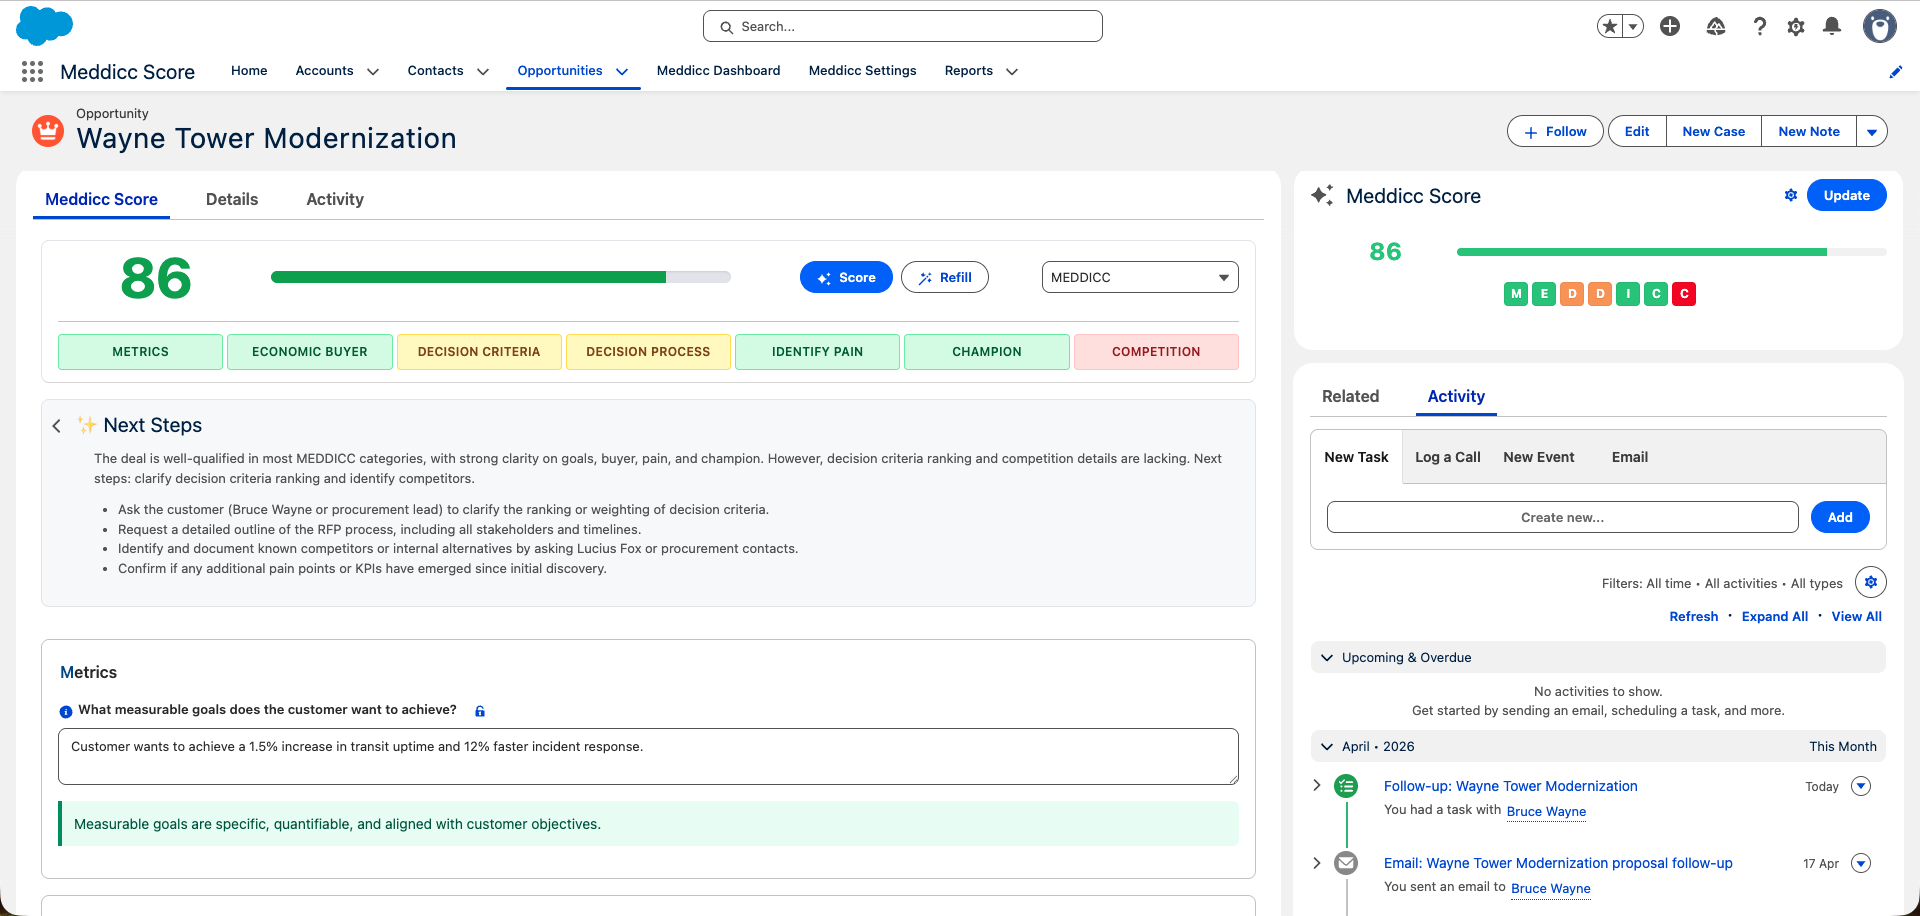Open Meddicc Dashboard nav item
This screenshot has height=916, width=1920.
[718, 71]
